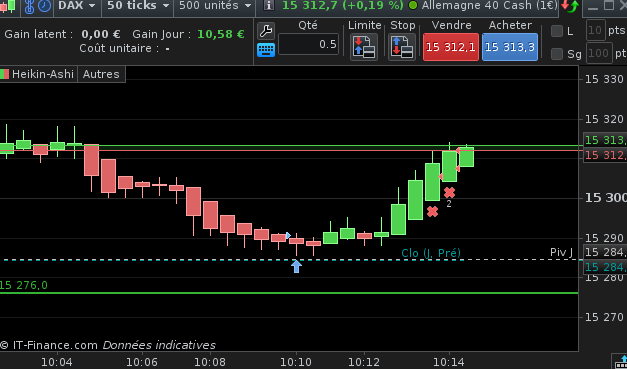Click the 15 270 price axis label
The image size is (627, 369).
(x=604, y=317)
